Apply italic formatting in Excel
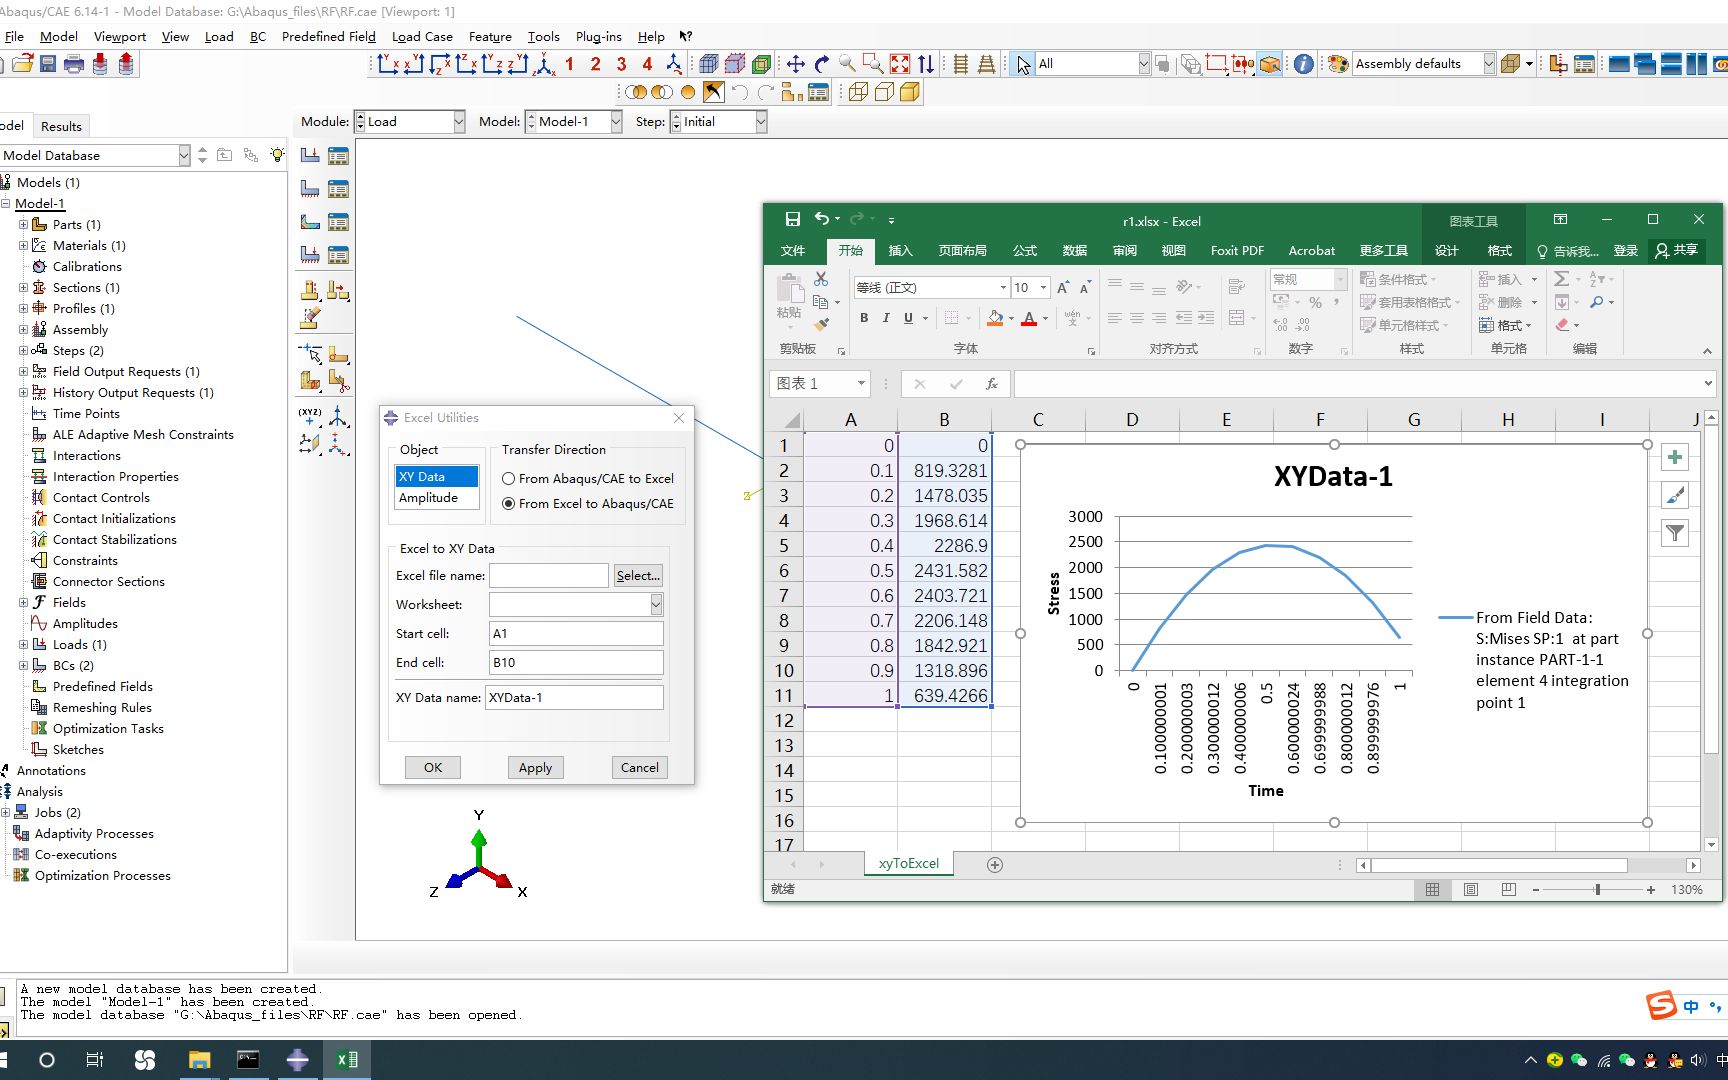 (886, 318)
